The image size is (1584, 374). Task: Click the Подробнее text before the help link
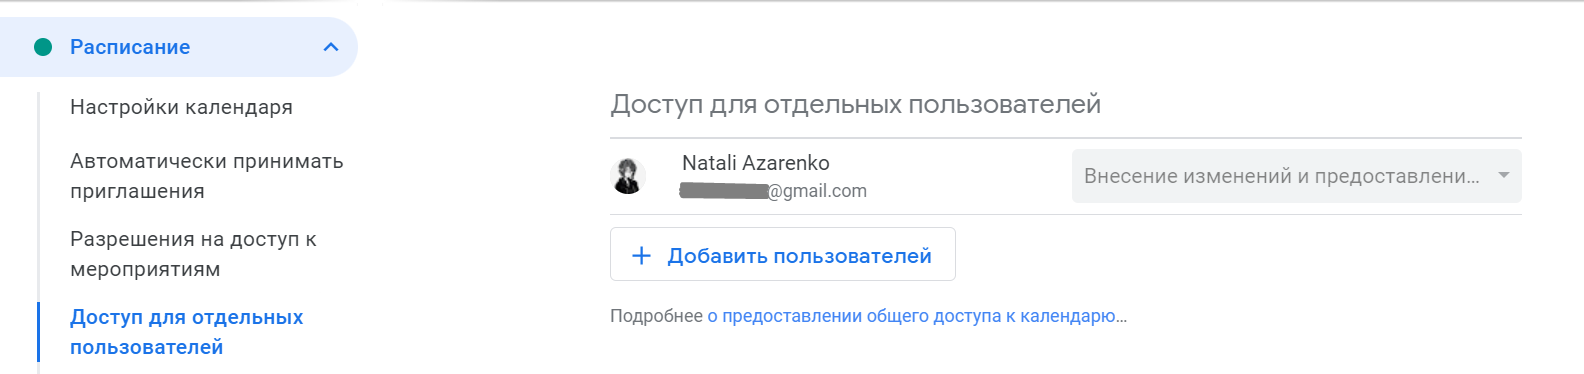tap(656, 316)
